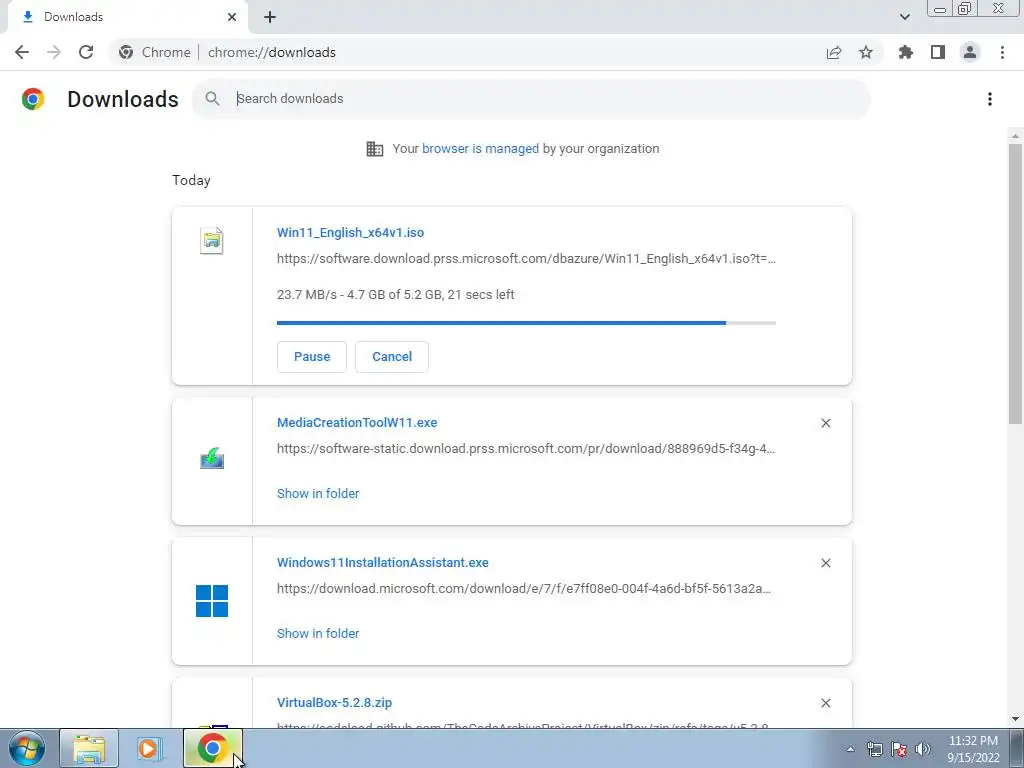Image resolution: width=1024 pixels, height=768 pixels.
Task: Open Chrome's three-dot menu in toolbar
Action: click(1002, 52)
